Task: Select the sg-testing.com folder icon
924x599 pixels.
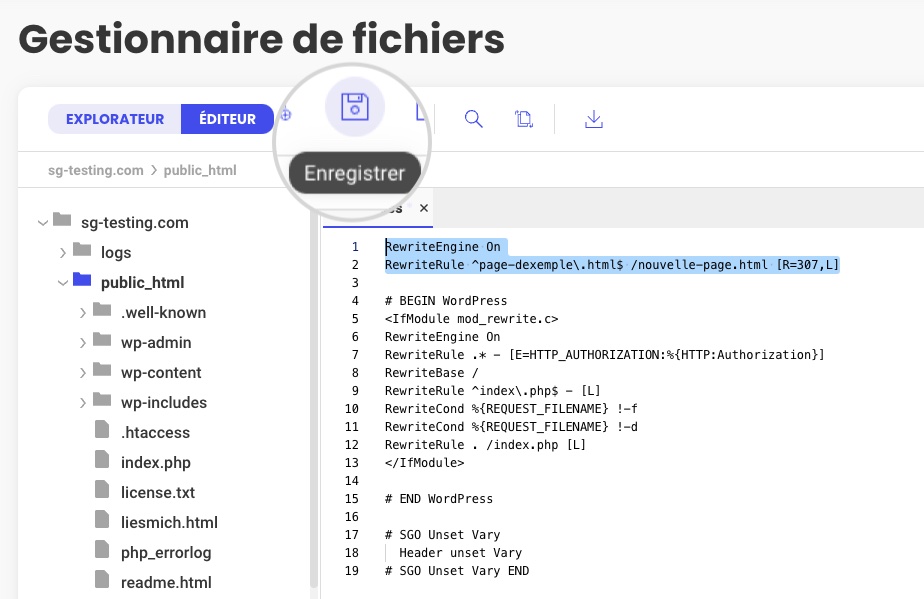Action: pyautogui.click(x=62, y=220)
